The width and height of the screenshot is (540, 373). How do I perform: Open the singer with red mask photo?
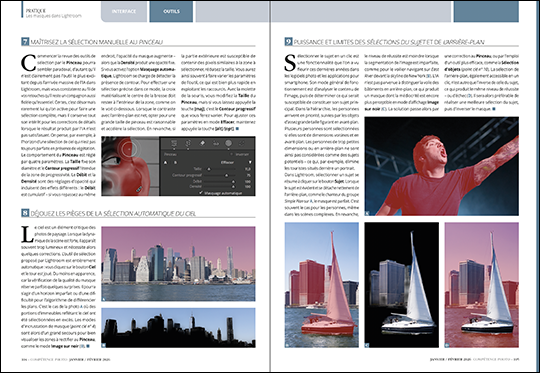[442, 166]
